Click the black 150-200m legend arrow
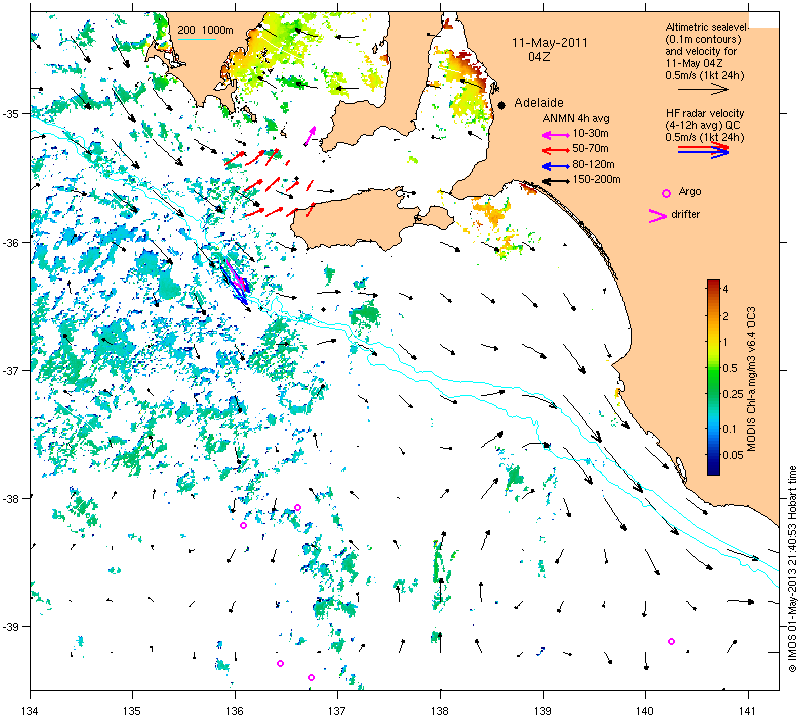The image size is (800, 720). point(556,181)
